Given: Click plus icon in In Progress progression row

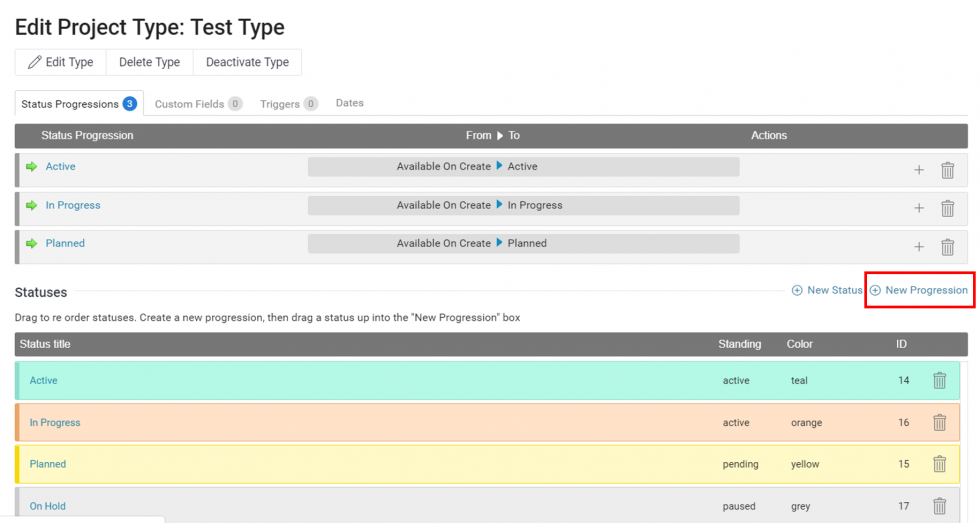Looking at the screenshot, I should coord(919,208).
